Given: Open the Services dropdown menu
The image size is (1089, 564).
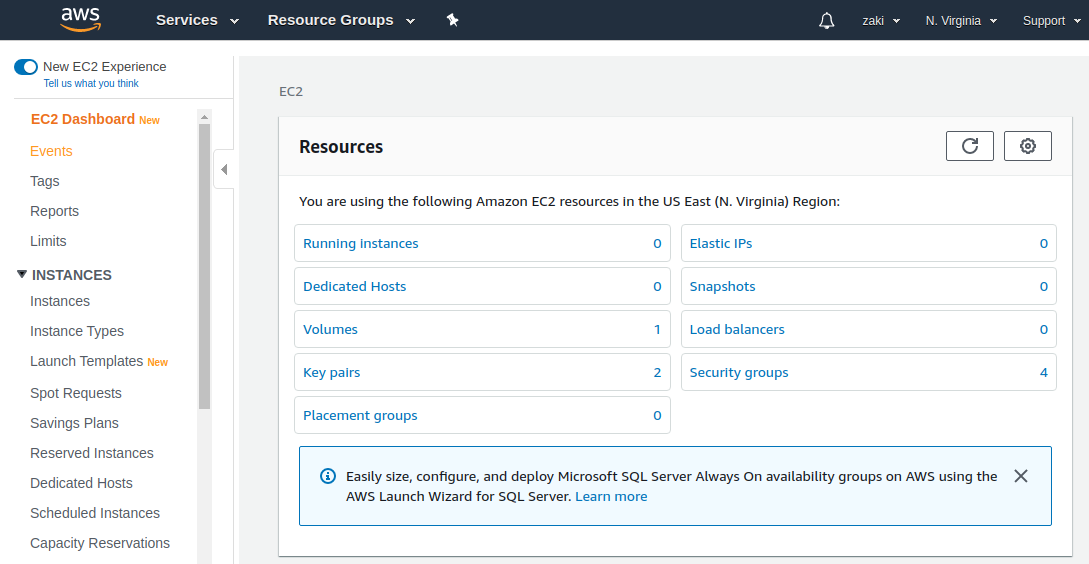Looking at the screenshot, I should click(x=197, y=20).
